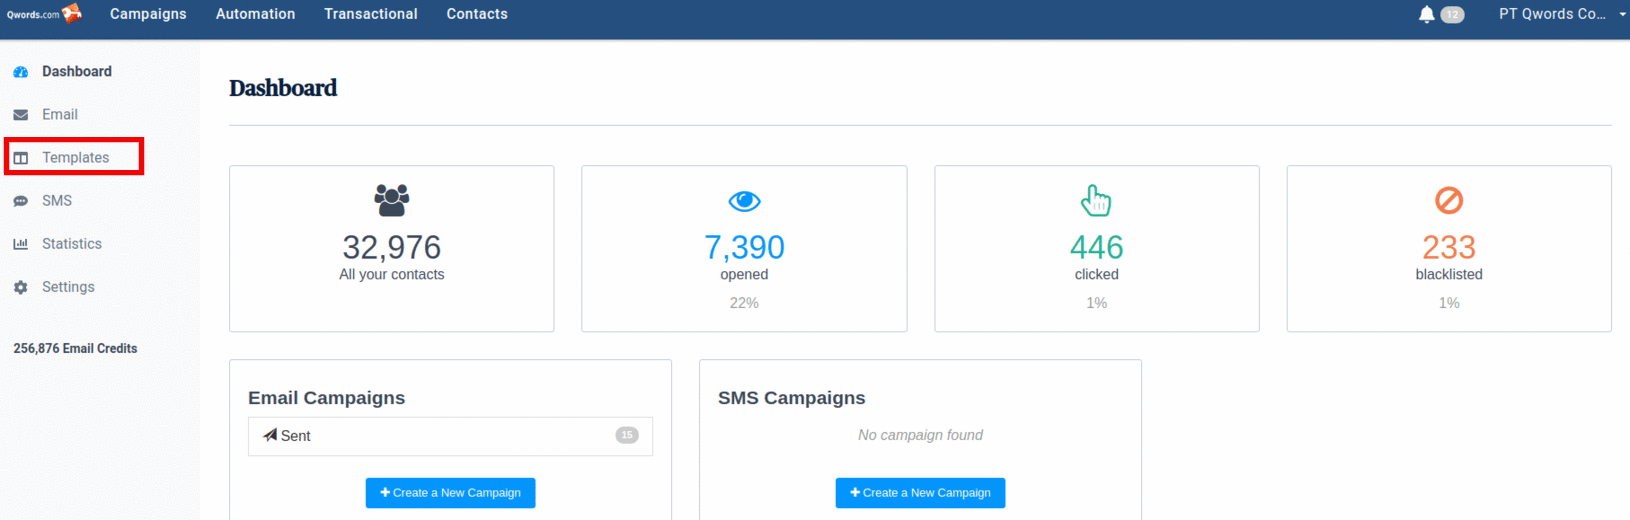The height and width of the screenshot is (520, 1630).
Task: Click the clicked hand pointer icon
Action: coord(1096,200)
